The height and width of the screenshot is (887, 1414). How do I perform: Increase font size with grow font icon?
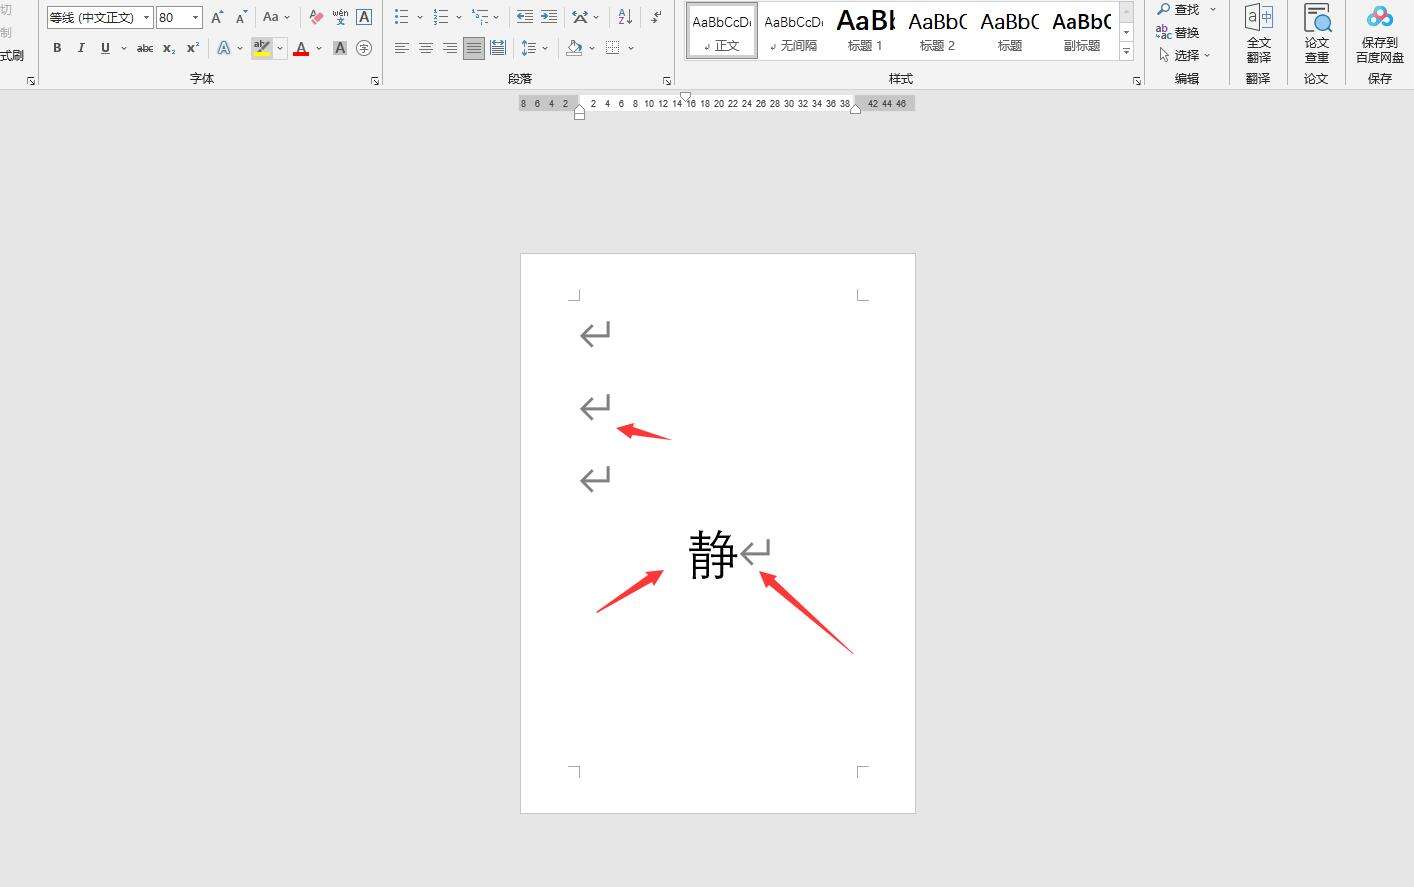pos(217,17)
